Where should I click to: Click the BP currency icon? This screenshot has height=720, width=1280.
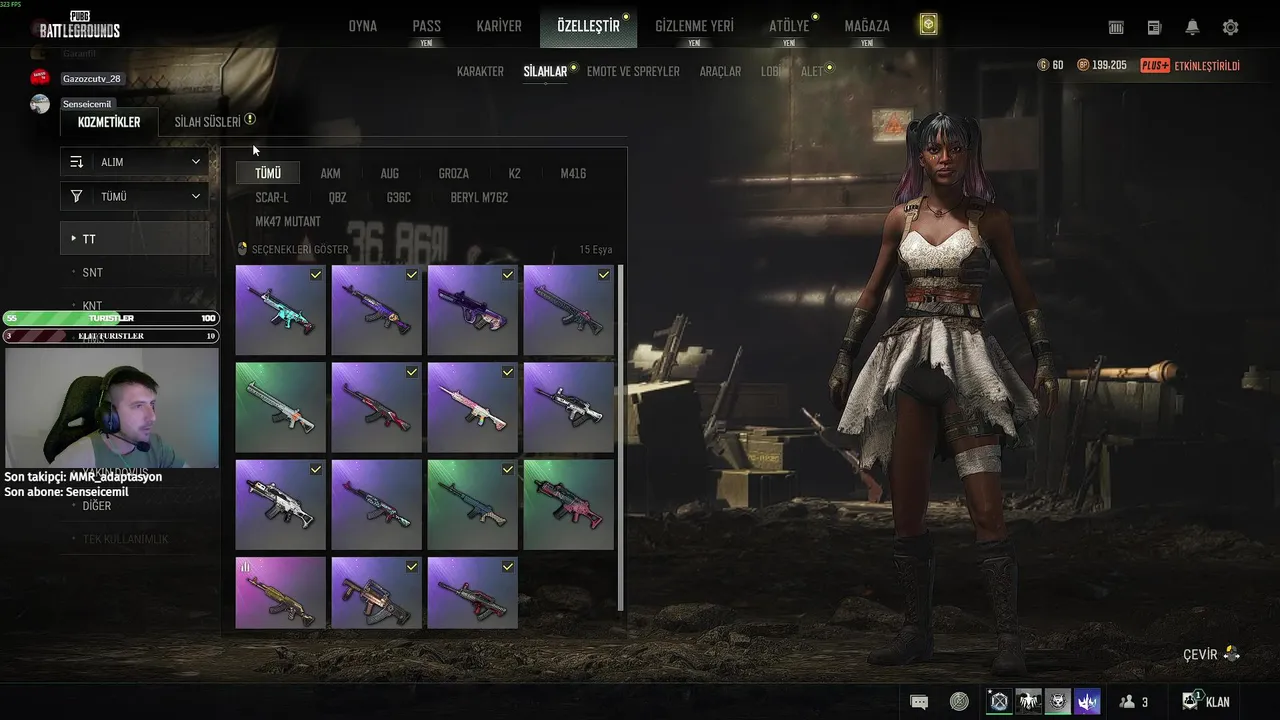(1083, 65)
